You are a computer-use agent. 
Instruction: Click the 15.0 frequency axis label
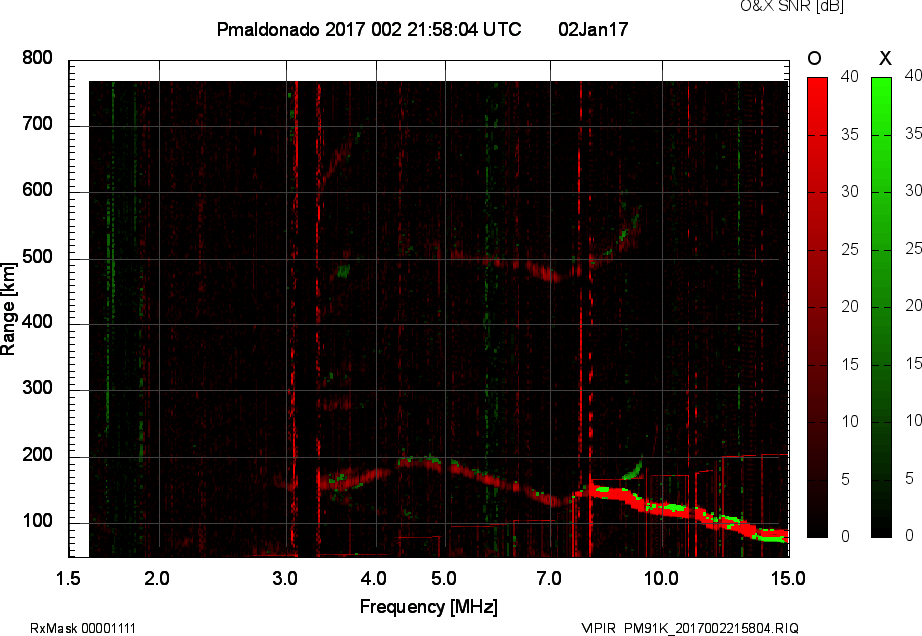coord(788,578)
